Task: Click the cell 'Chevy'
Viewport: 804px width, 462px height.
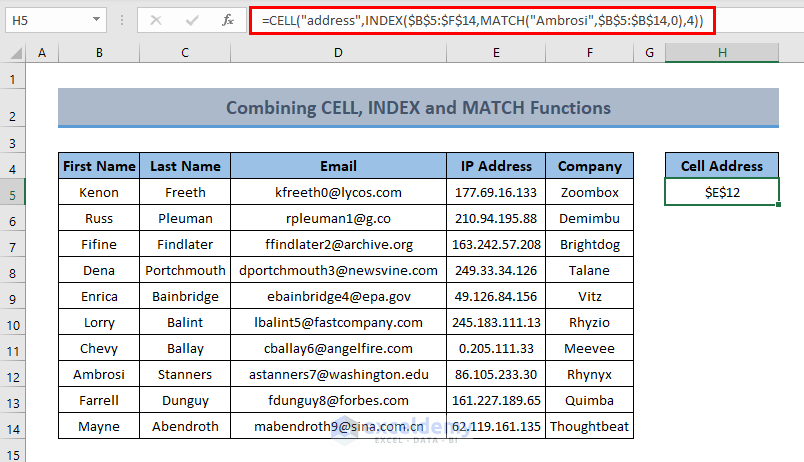Action: pyautogui.click(x=99, y=349)
